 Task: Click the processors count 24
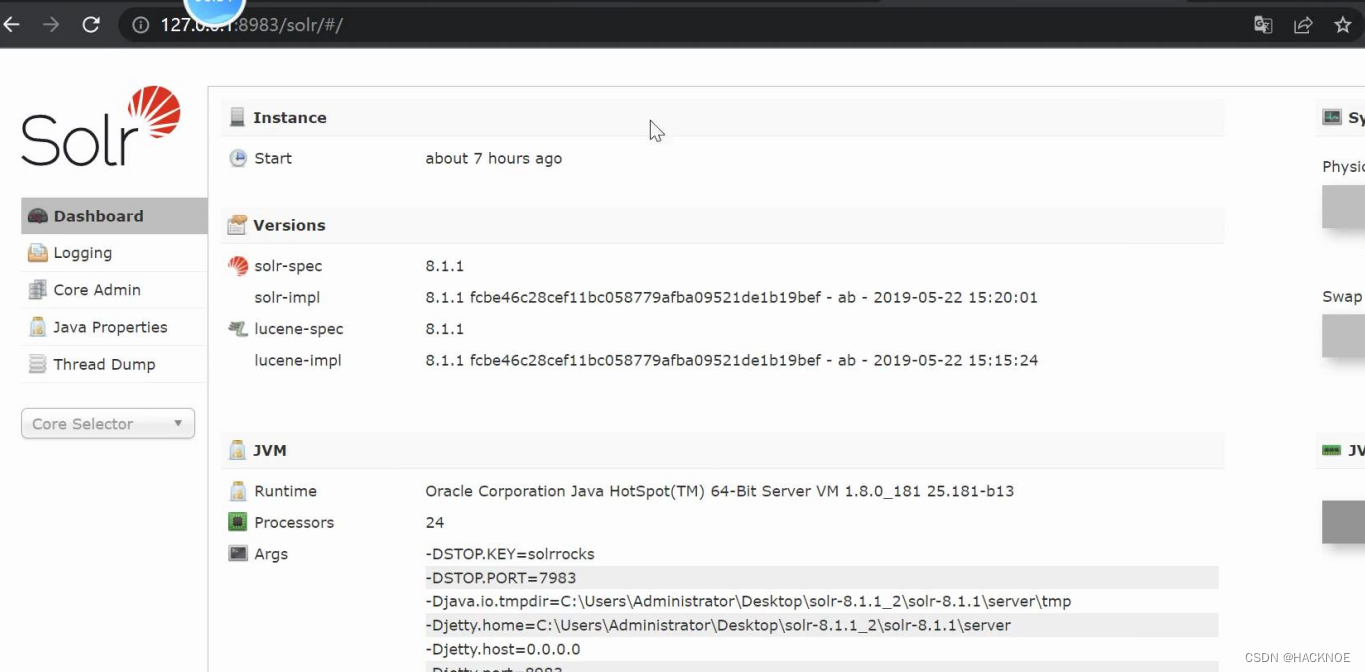pos(435,522)
